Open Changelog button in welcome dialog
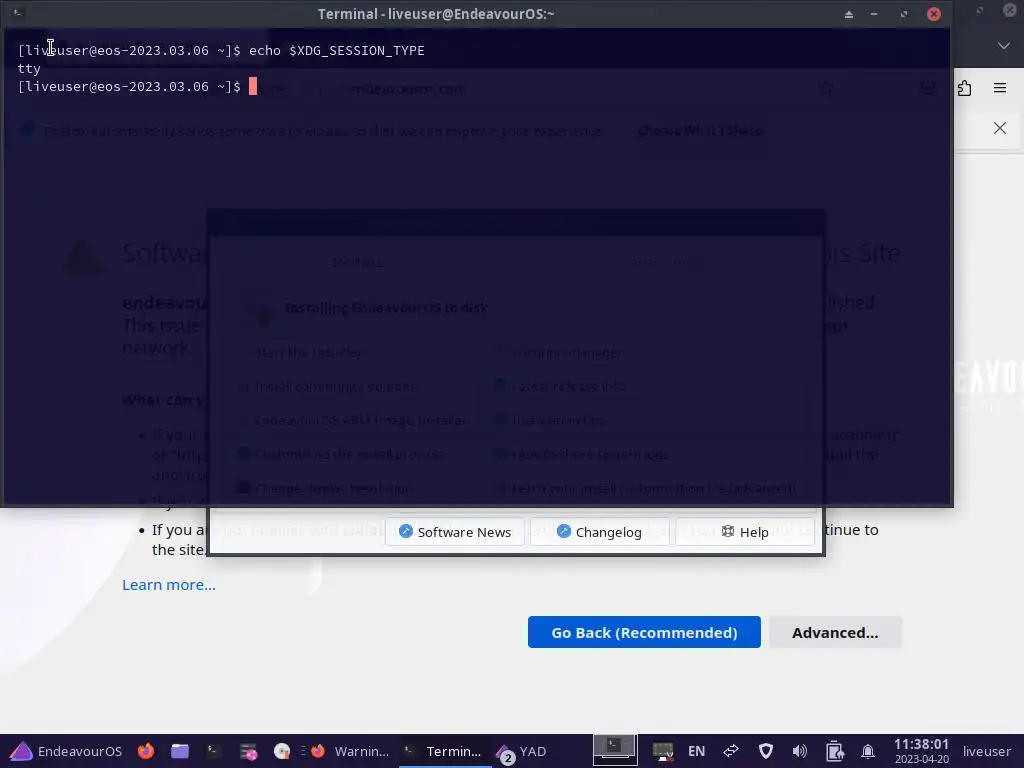 tap(599, 532)
